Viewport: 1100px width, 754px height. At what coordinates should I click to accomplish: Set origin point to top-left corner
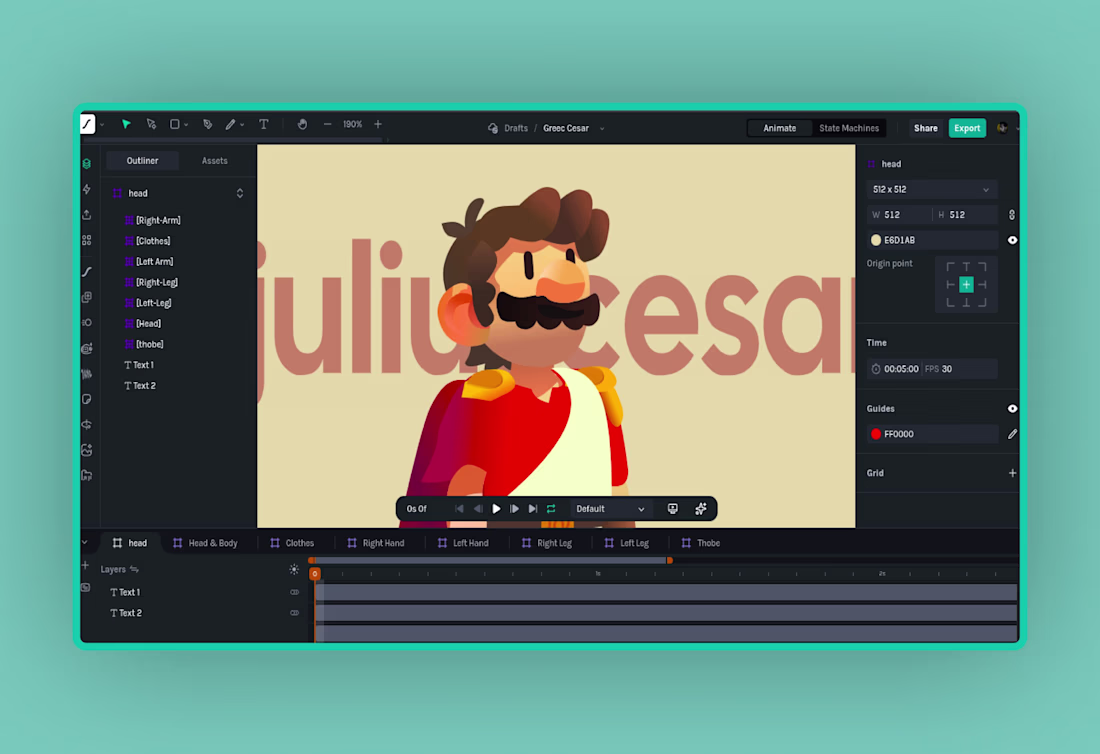point(951,267)
